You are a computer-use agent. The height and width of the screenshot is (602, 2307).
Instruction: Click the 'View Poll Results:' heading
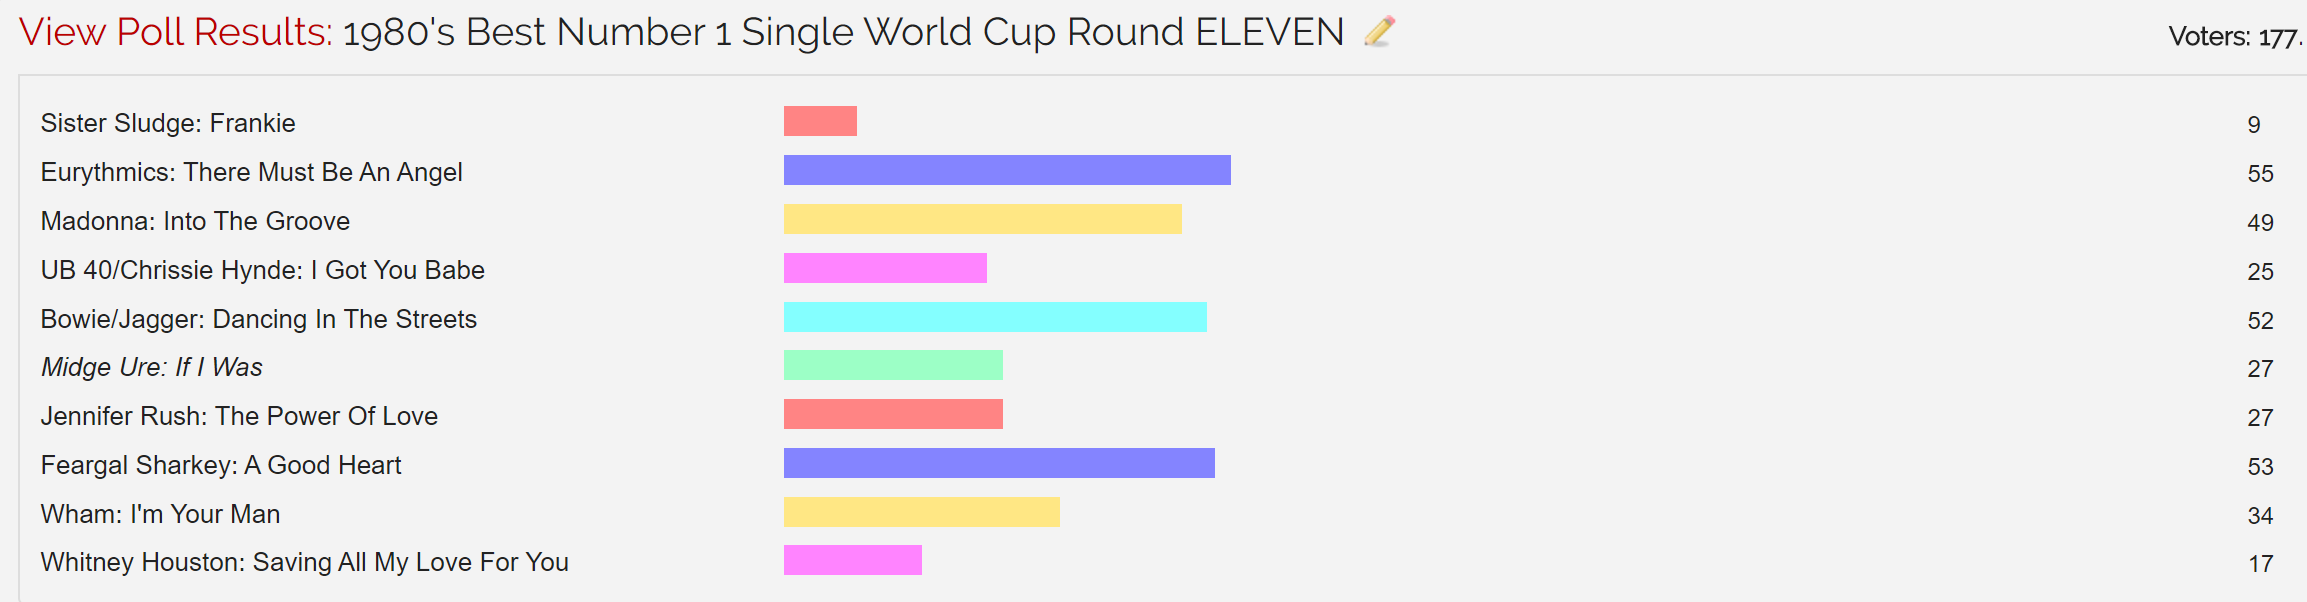[x=176, y=32]
